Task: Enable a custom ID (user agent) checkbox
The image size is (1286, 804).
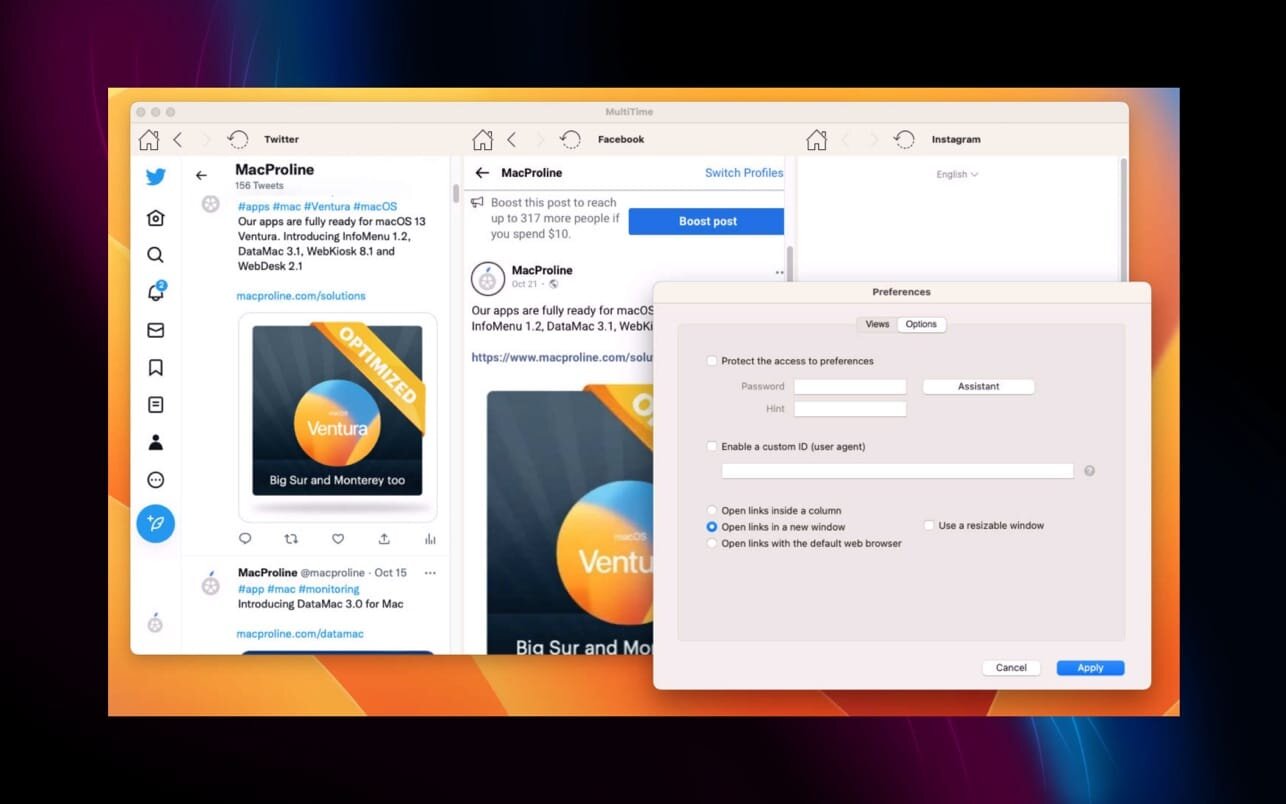Action: (x=712, y=447)
